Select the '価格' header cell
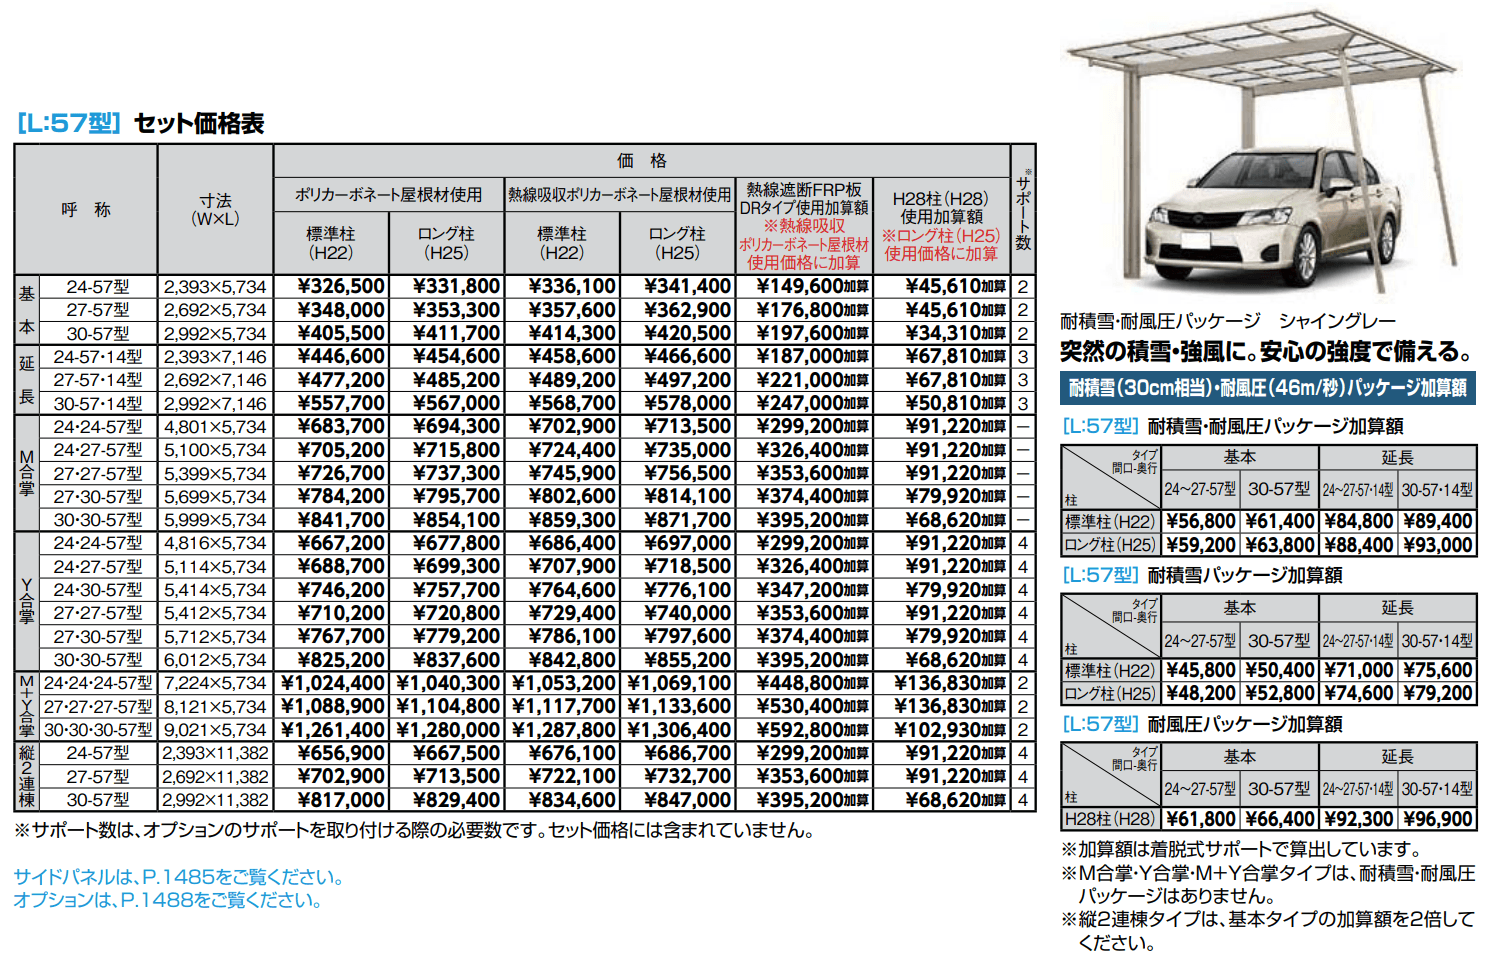Image resolution: width=1506 pixels, height=970 pixels. (x=642, y=161)
